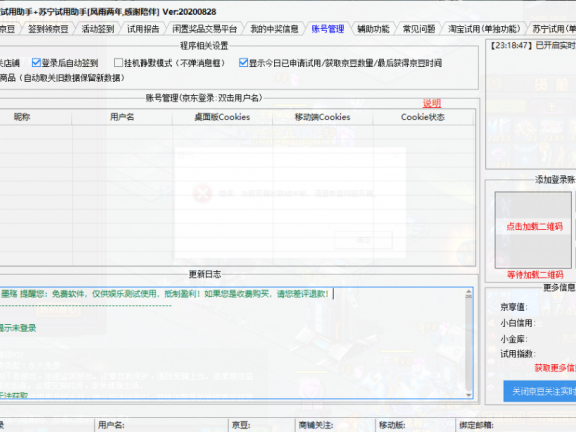Viewport: 576px width, 432px height.
Task: Enable 挂机静默模式 checkbox
Action: point(118,63)
